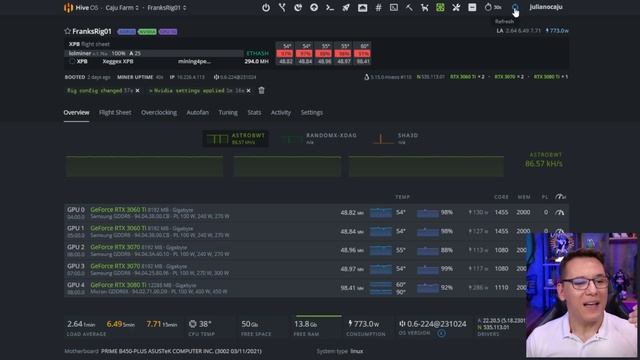Click the Xeggex XPB wallet name
640x360 pixels.
click(x=118, y=61)
